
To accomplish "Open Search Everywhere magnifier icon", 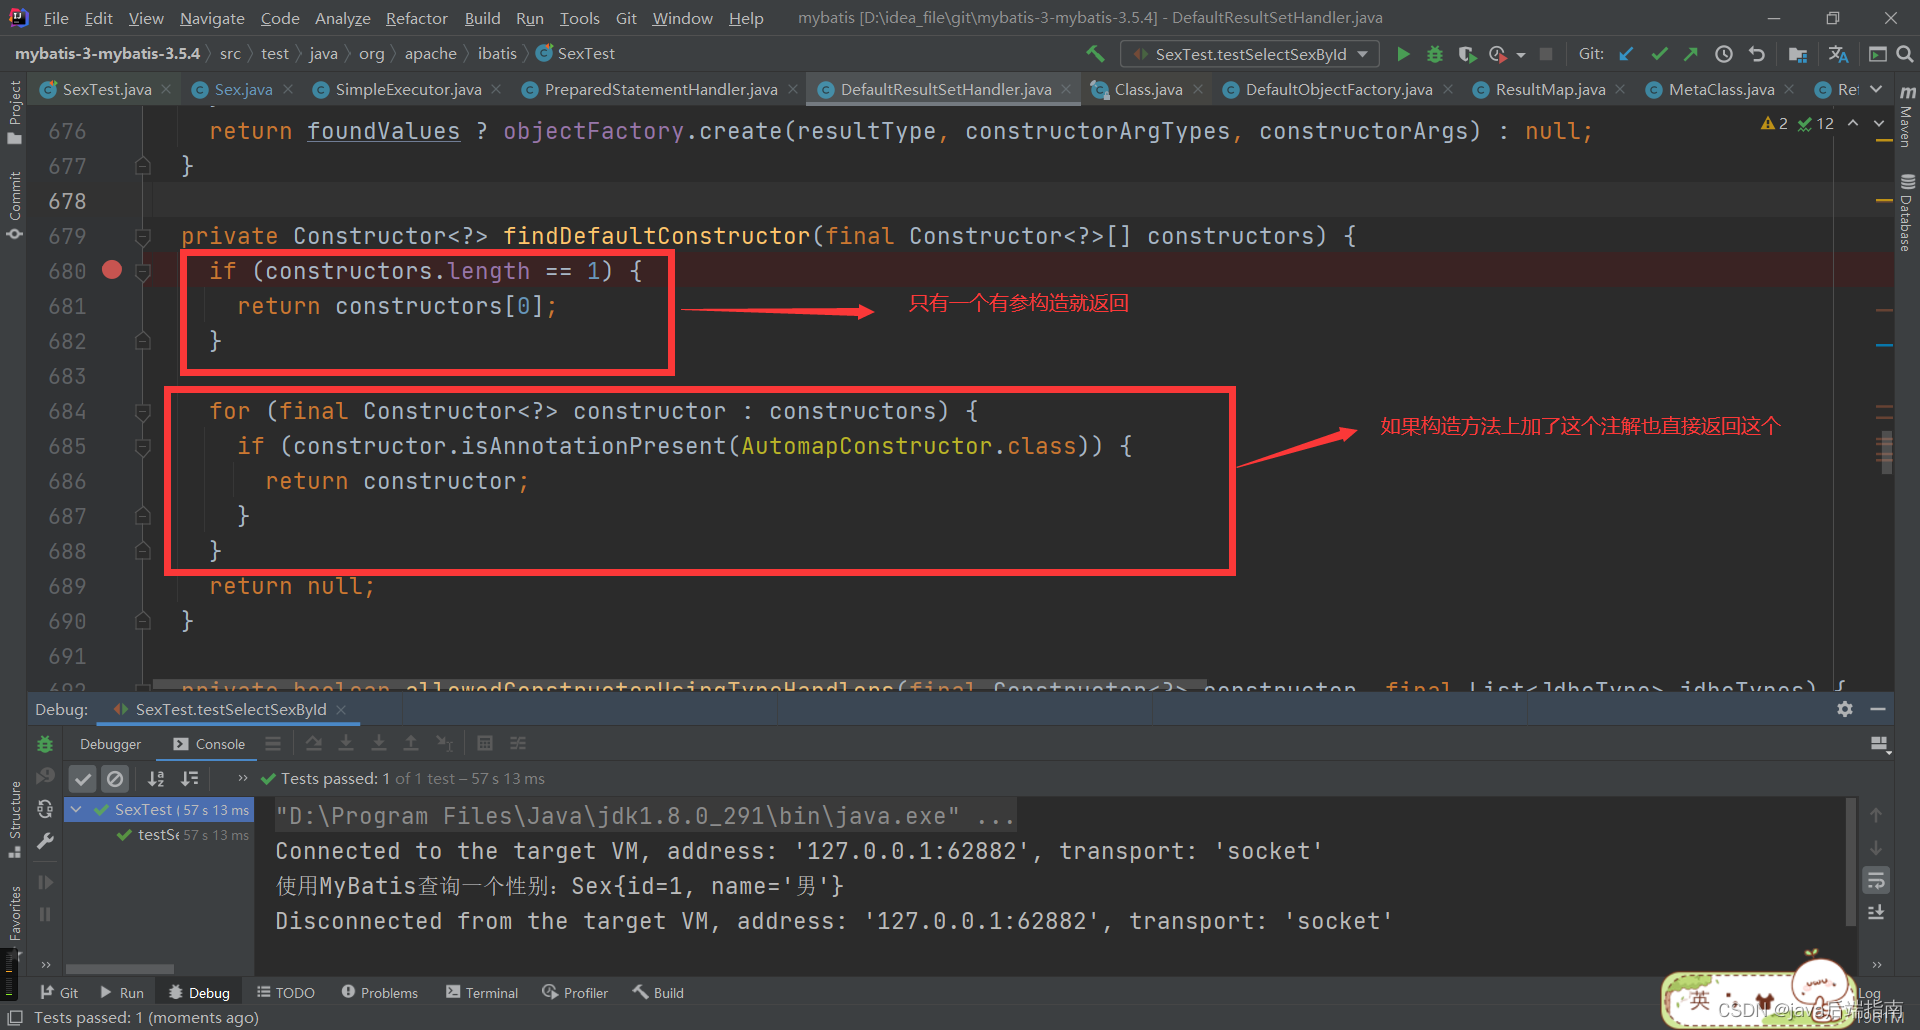I will pos(1905,54).
